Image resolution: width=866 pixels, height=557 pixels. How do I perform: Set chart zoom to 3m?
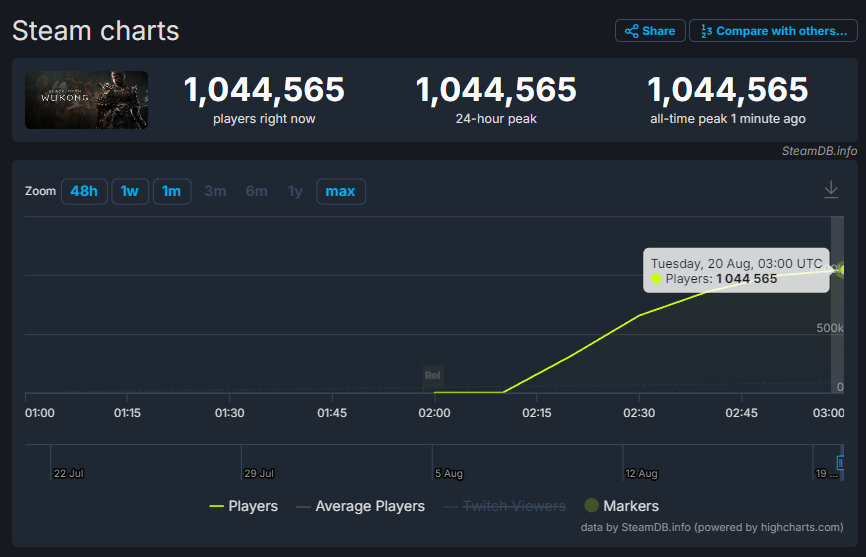pyautogui.click(x=215, y=192)
